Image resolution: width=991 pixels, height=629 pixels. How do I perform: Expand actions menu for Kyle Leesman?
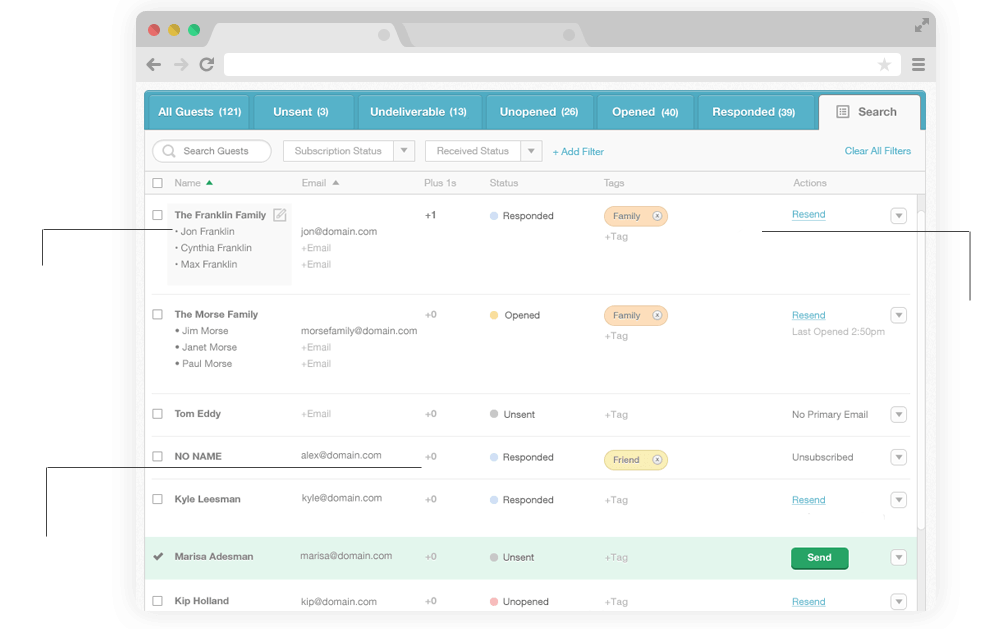[899, 500]
